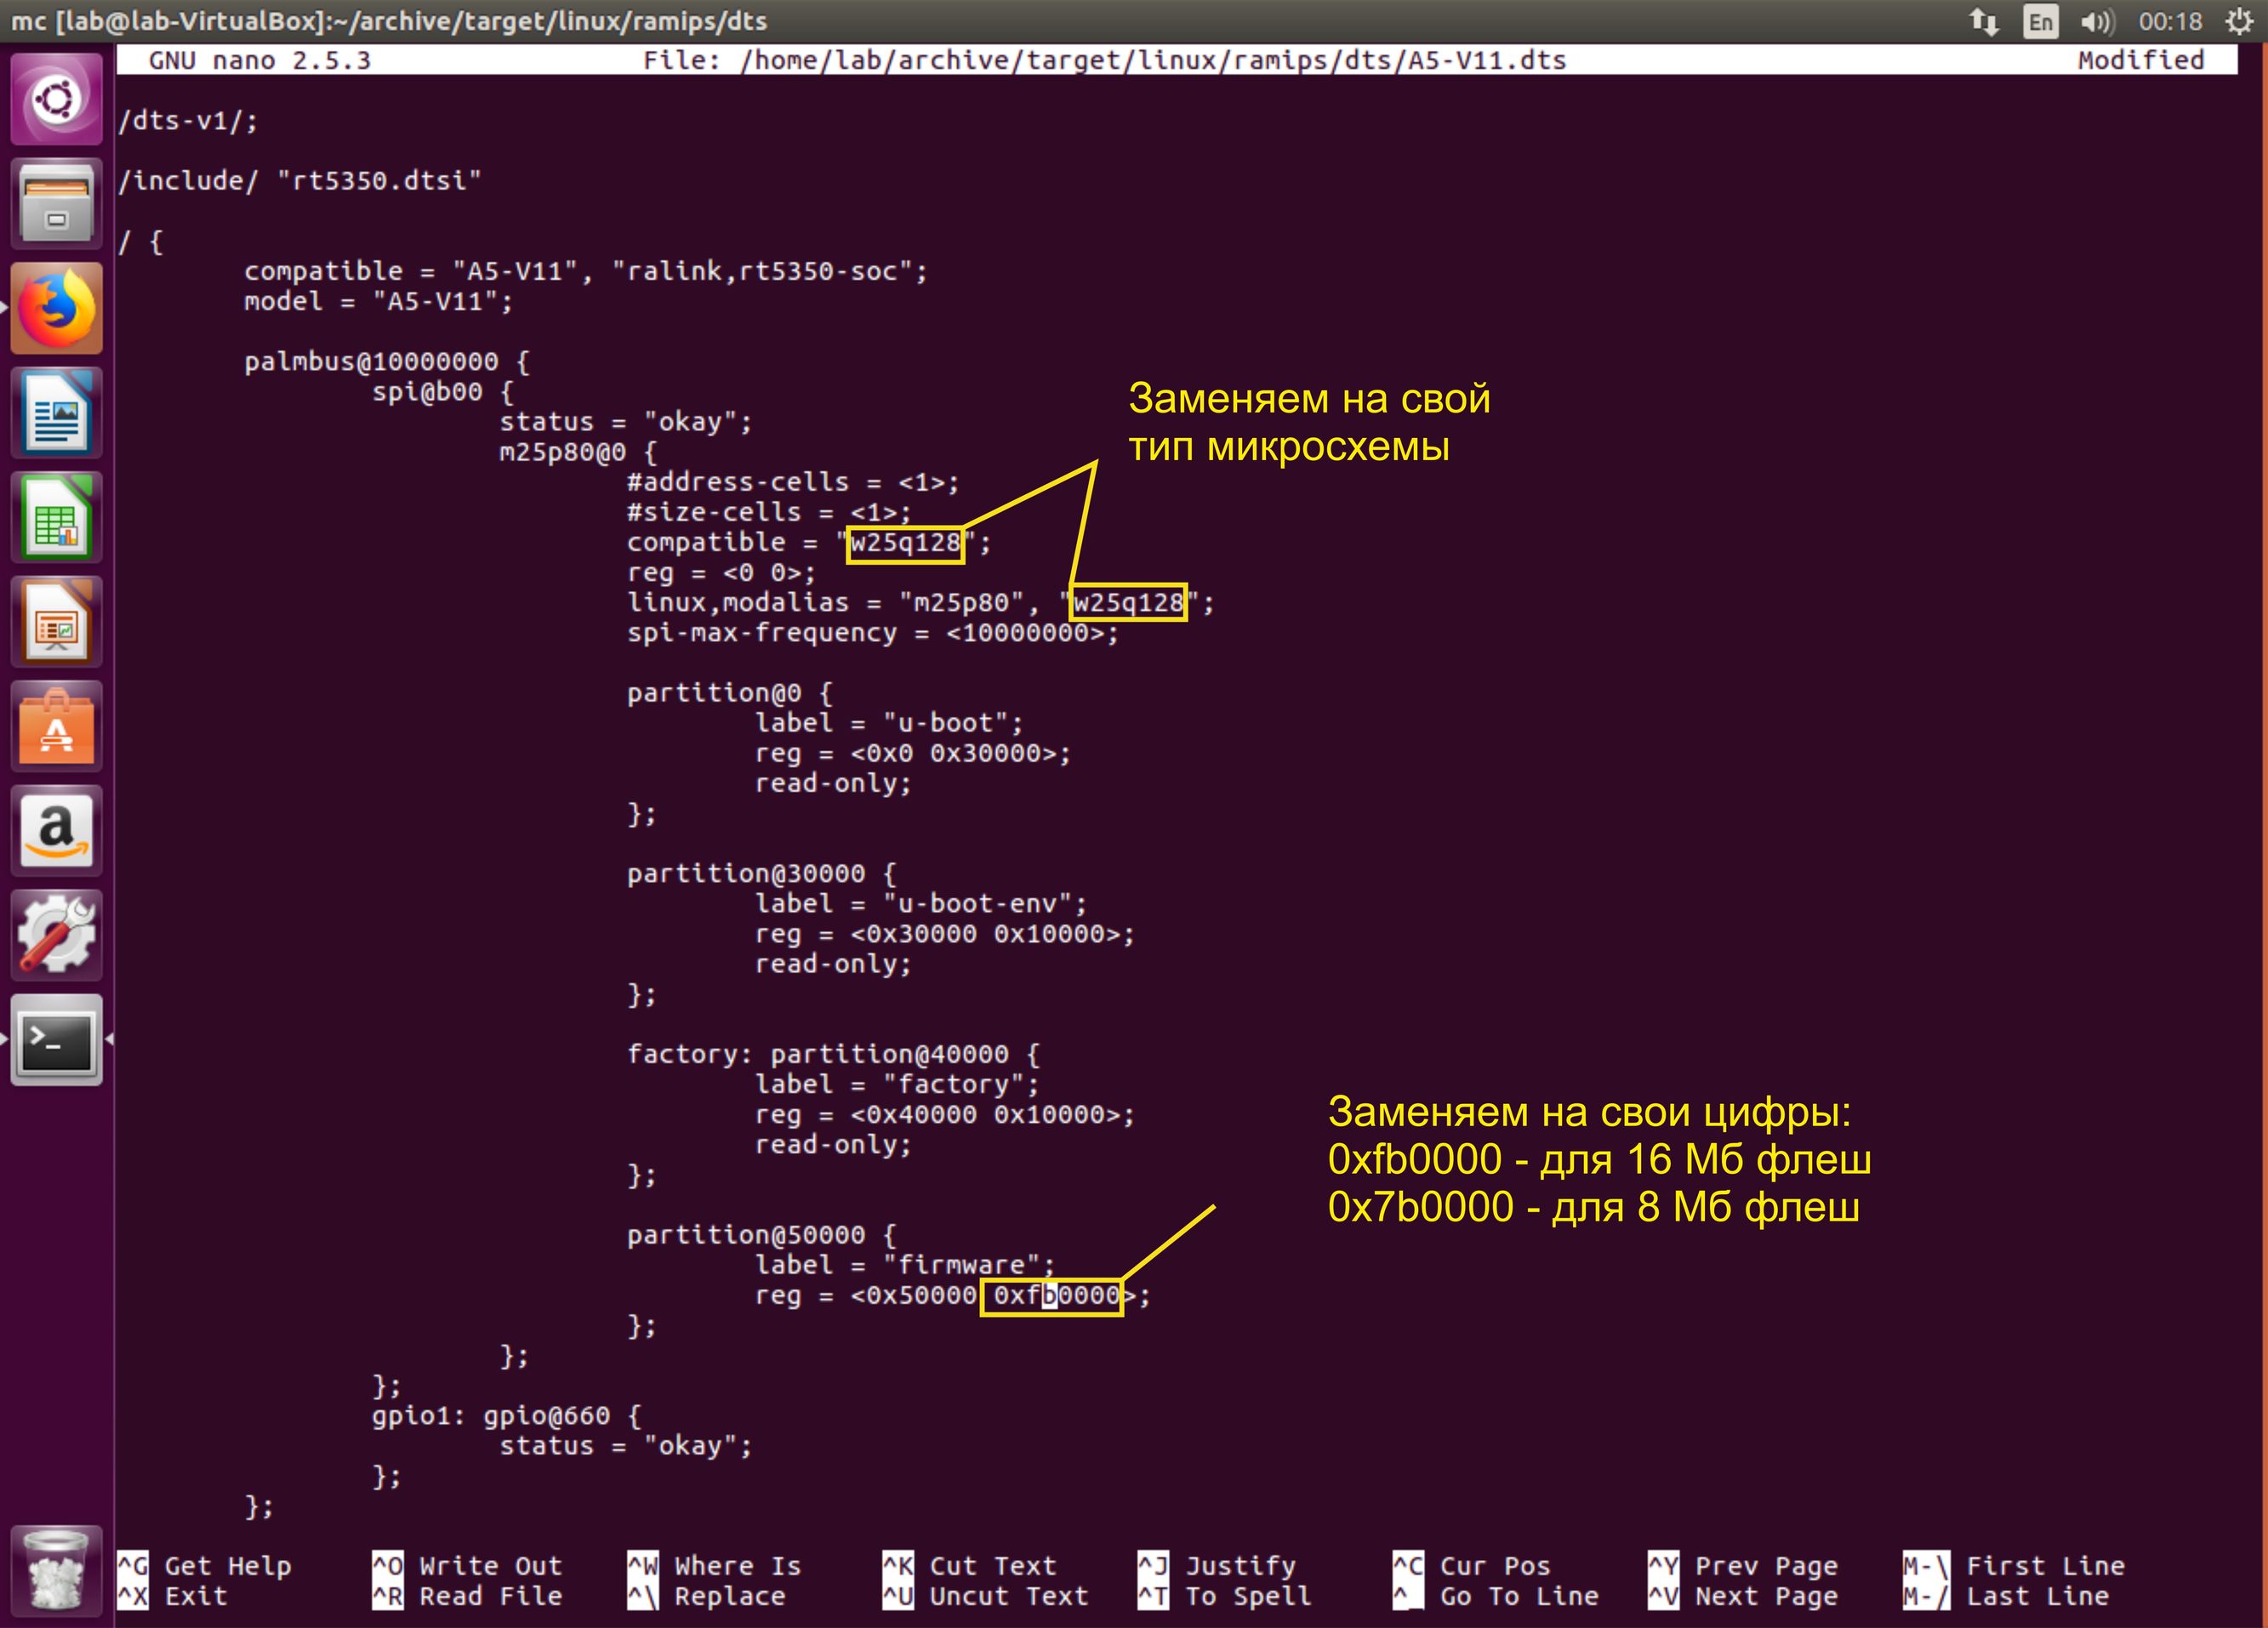Click the top-level compatible = "A5-V11" line
The width and height of the screenshot is (2268, 1628).
[x=586, y=271]
